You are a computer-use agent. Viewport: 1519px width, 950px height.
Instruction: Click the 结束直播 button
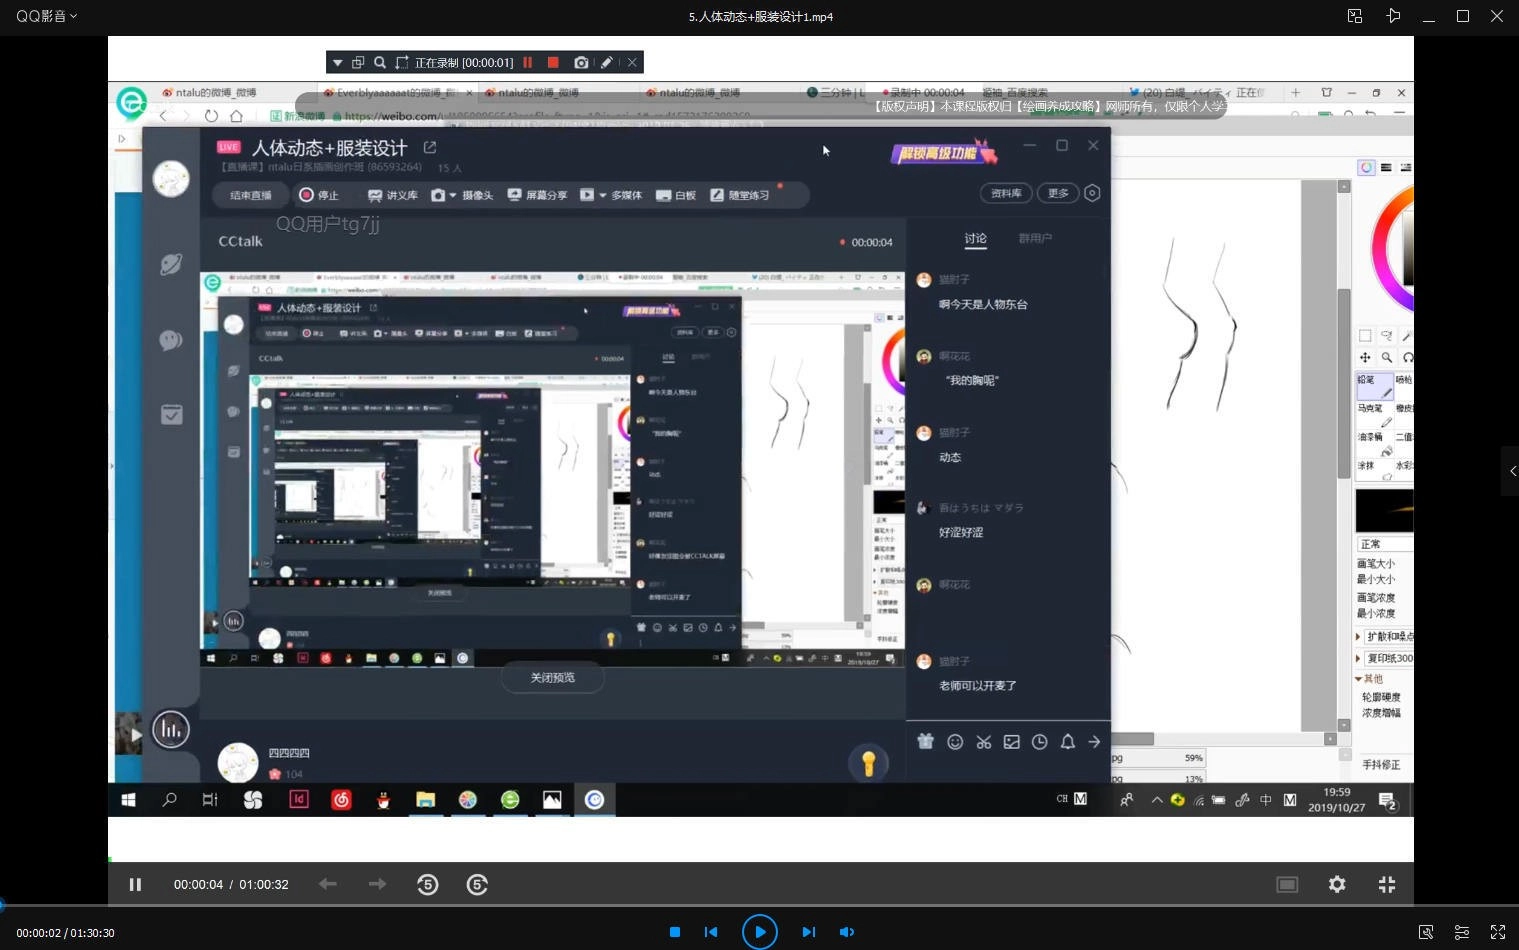click(249, 195)
